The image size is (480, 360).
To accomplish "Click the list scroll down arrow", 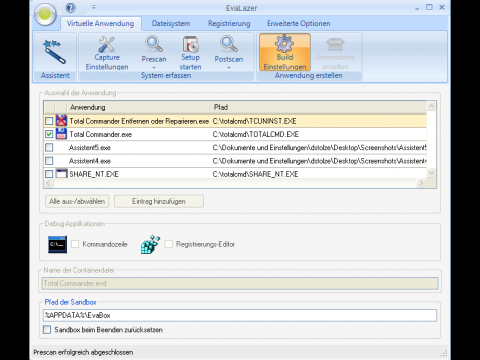I will (x=431, y=173).
